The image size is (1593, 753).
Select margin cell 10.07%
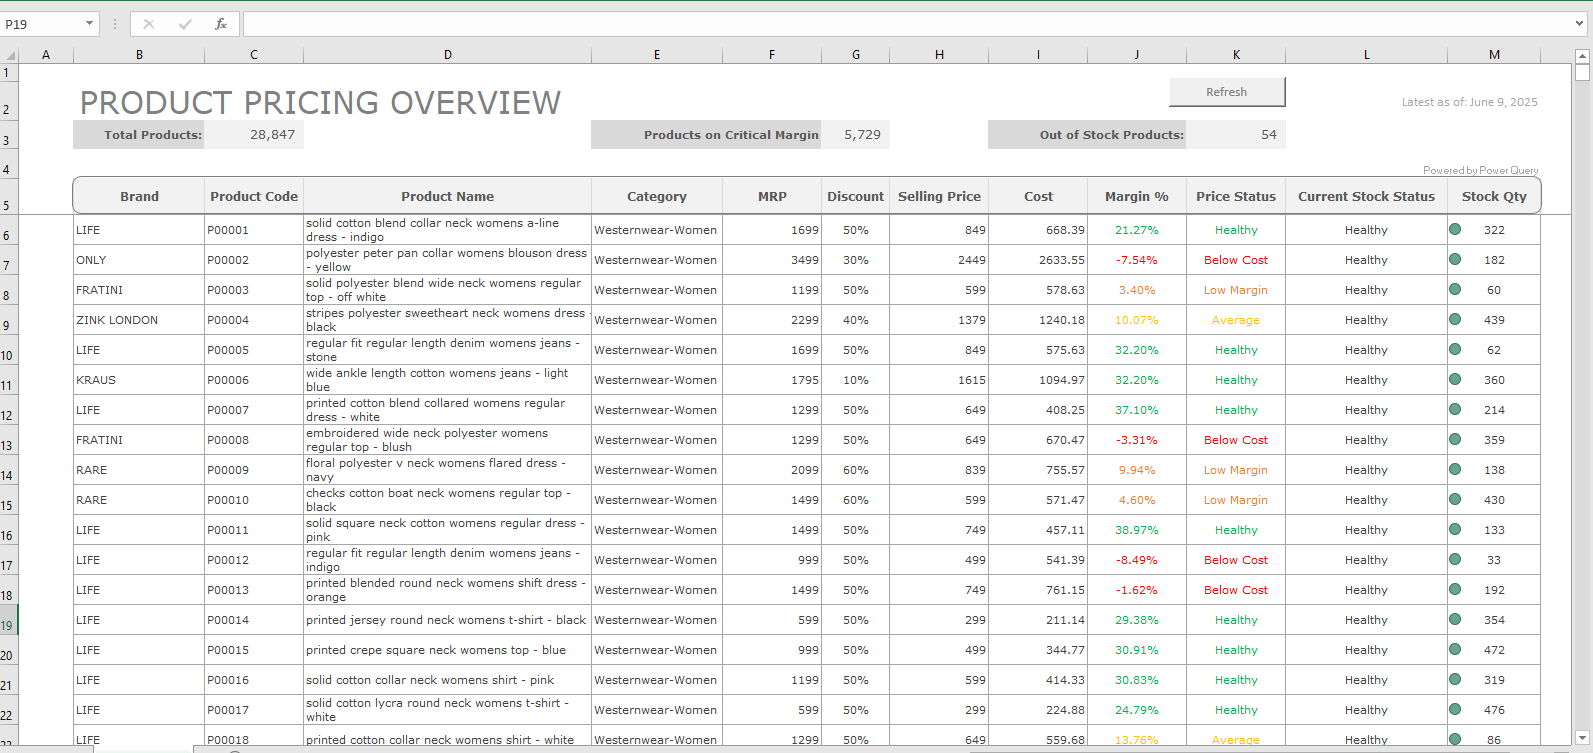(x=1137, y=320)
